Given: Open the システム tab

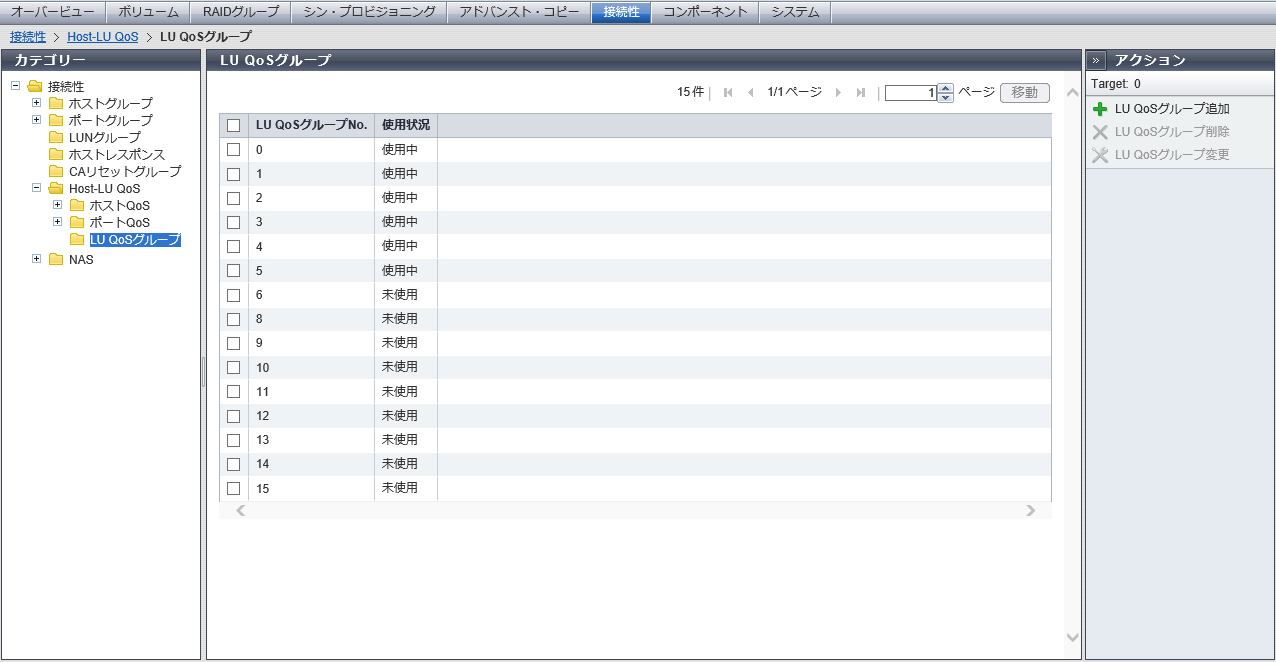Looking at the screenshot, I should 795,12.
